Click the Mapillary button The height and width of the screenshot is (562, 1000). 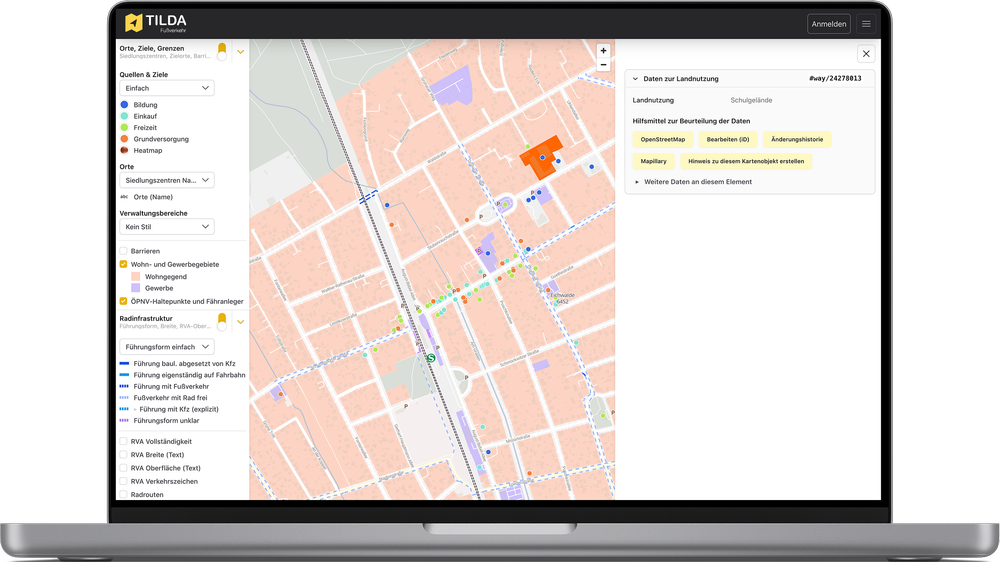(653, 160)
